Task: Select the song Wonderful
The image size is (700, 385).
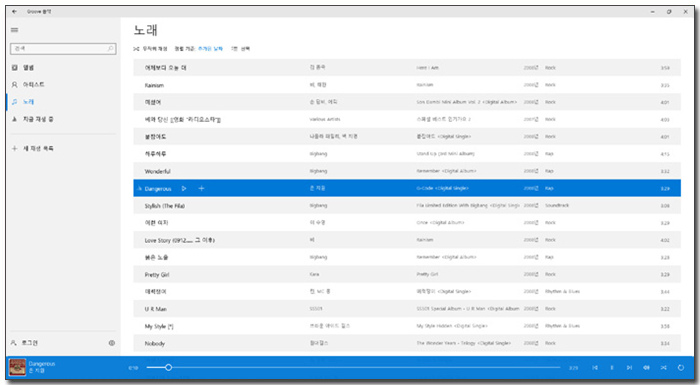Action: coord(157,172)
